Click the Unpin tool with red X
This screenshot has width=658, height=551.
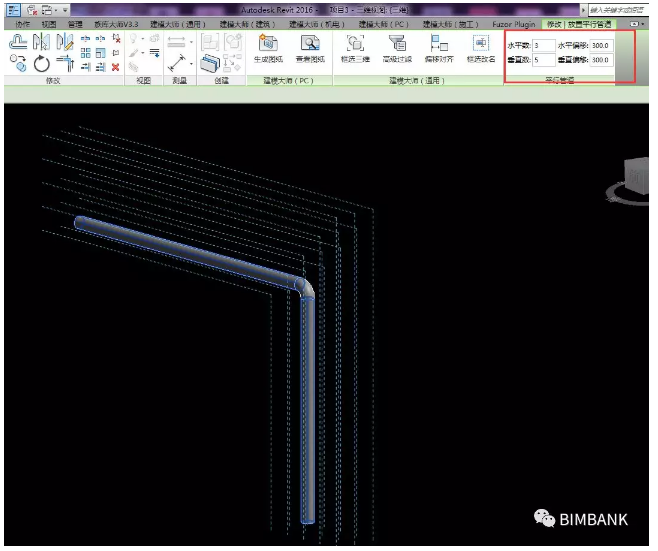[x=116, y=39]
